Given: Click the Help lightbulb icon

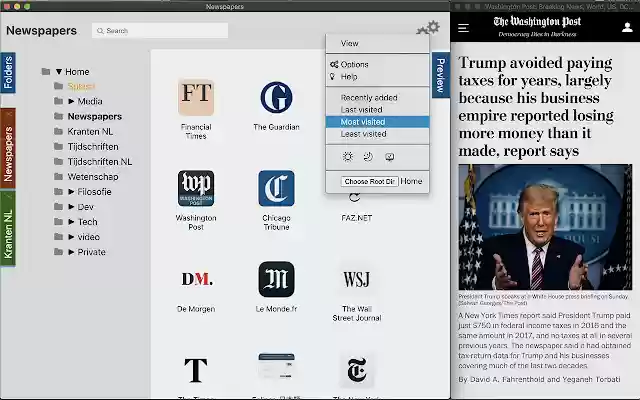Looking at the screenshot, I should (332, 76).
